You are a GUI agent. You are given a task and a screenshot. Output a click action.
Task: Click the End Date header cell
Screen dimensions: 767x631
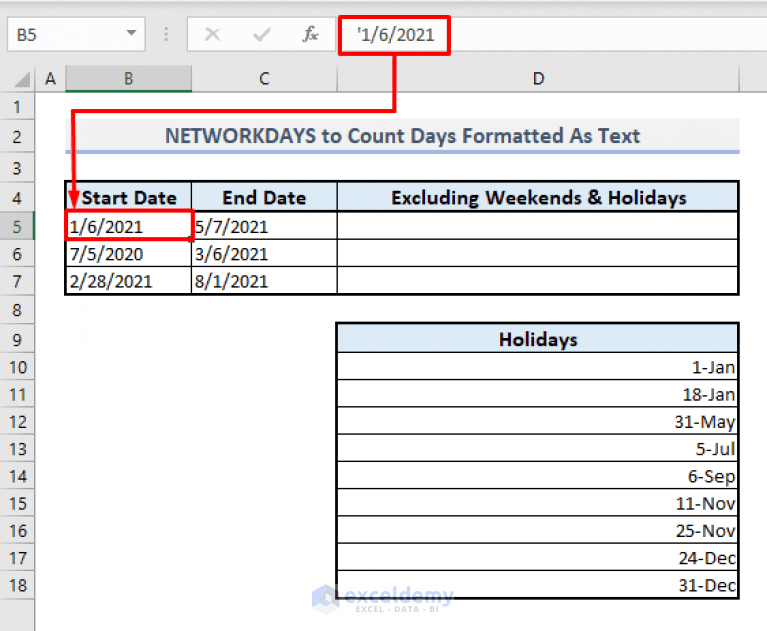click(264, 197)
